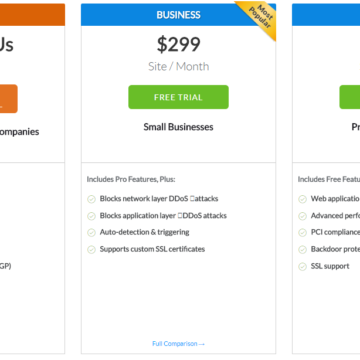Image resolution: width=360 pixels, height=360 pixels.
Task: Click checkmark beside network layer DDoS attacks
Action: click(91, 199)
